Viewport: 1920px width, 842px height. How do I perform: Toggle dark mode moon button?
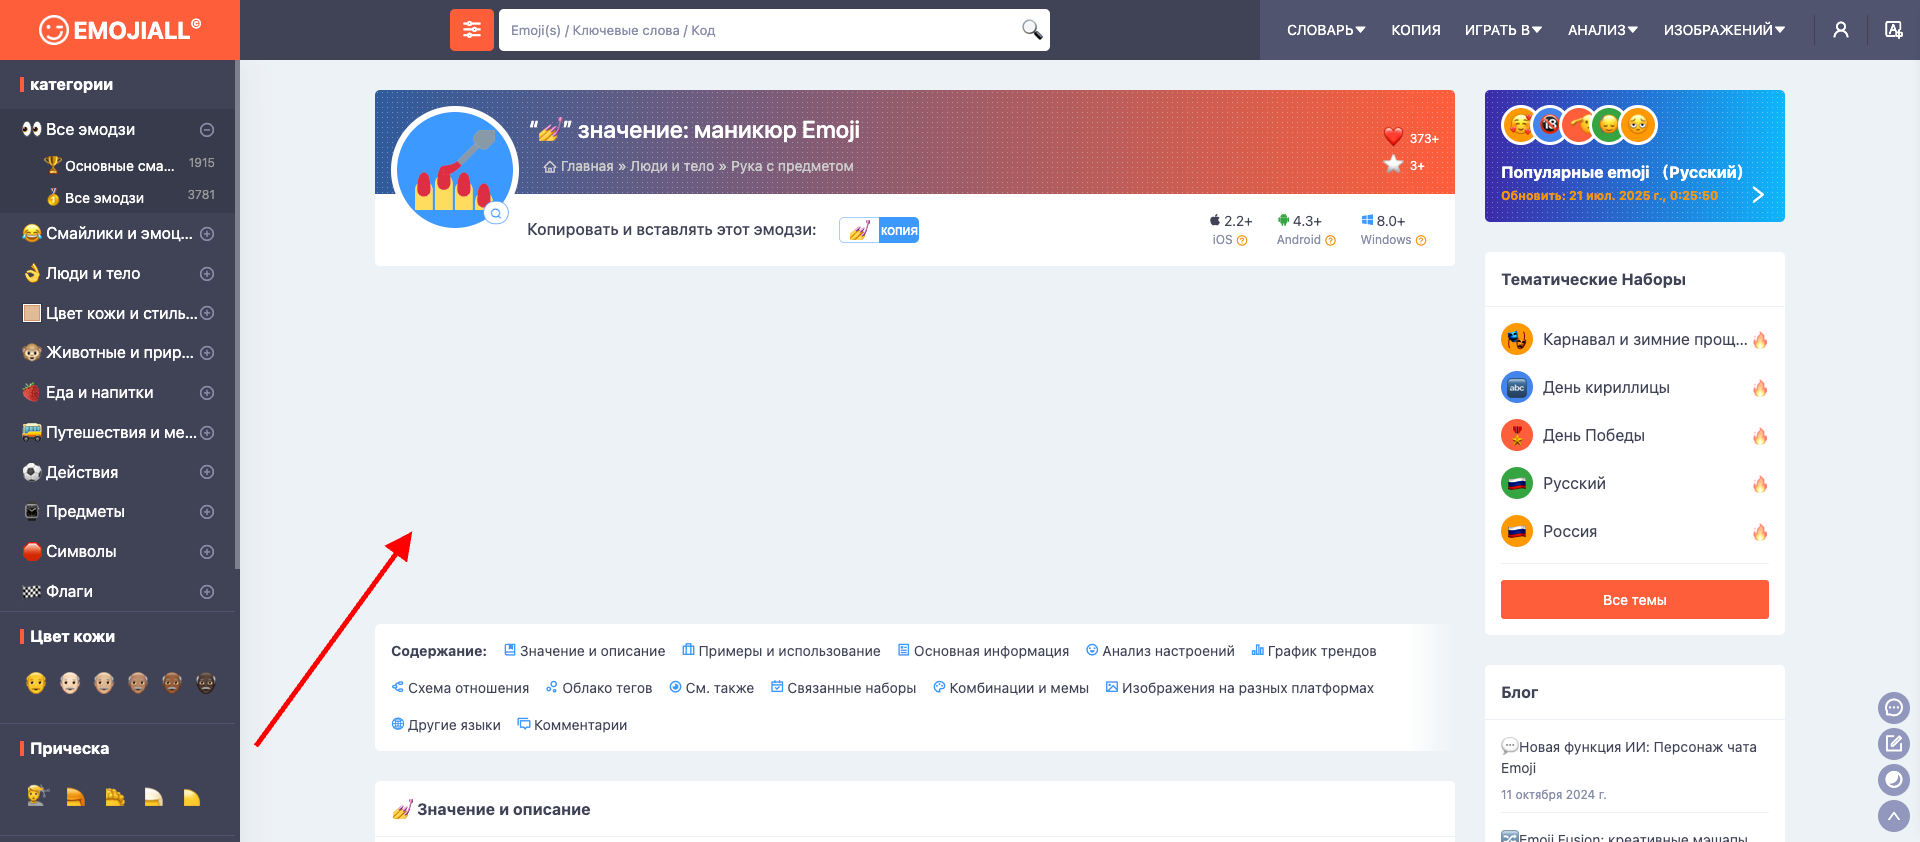click(1894, 780)
